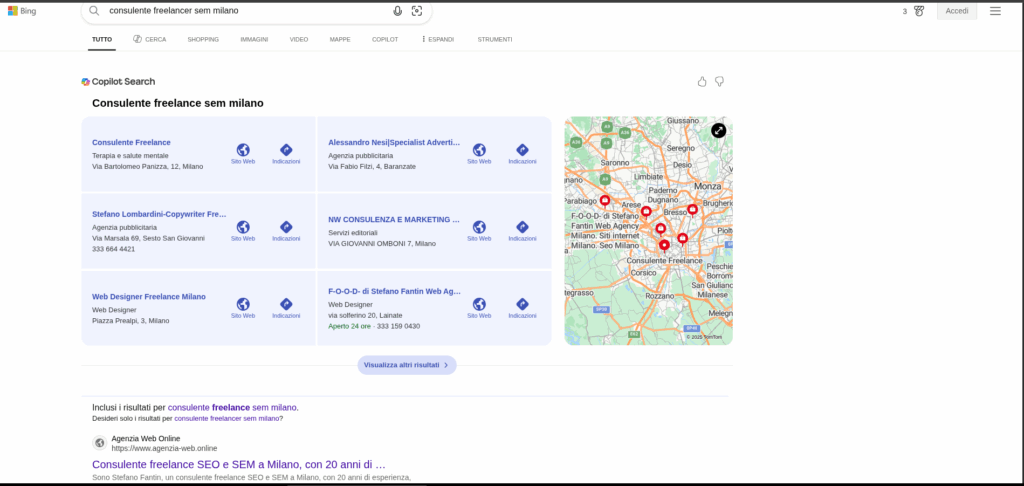1024x486 pixels.
Task: Open visual search camera icon
Action: point(417,11)
